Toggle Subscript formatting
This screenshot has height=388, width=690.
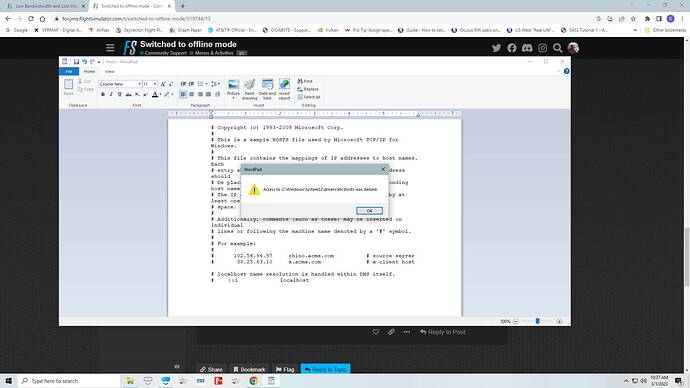click(137, 95)
